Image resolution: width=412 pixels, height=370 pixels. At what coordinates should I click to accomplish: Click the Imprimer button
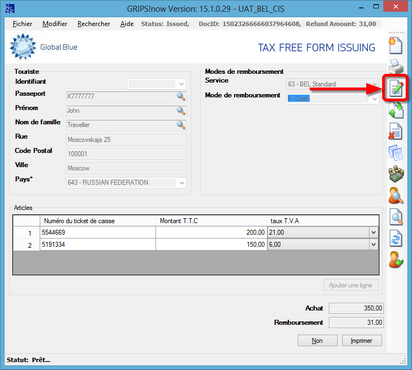(362, 340)
